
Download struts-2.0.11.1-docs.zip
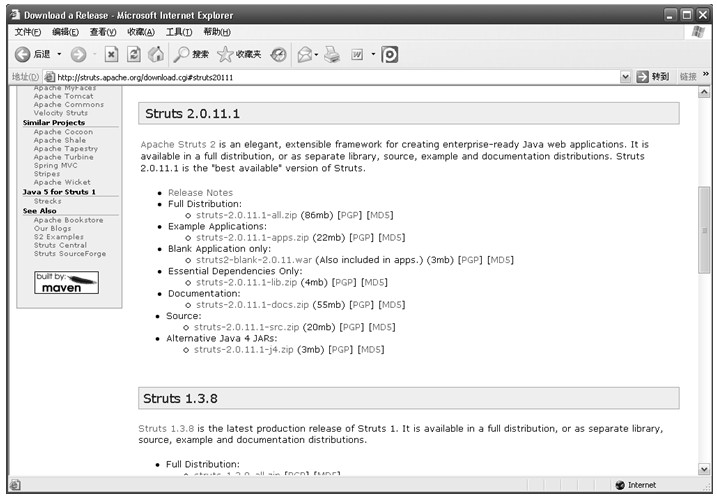coord(252,305)
